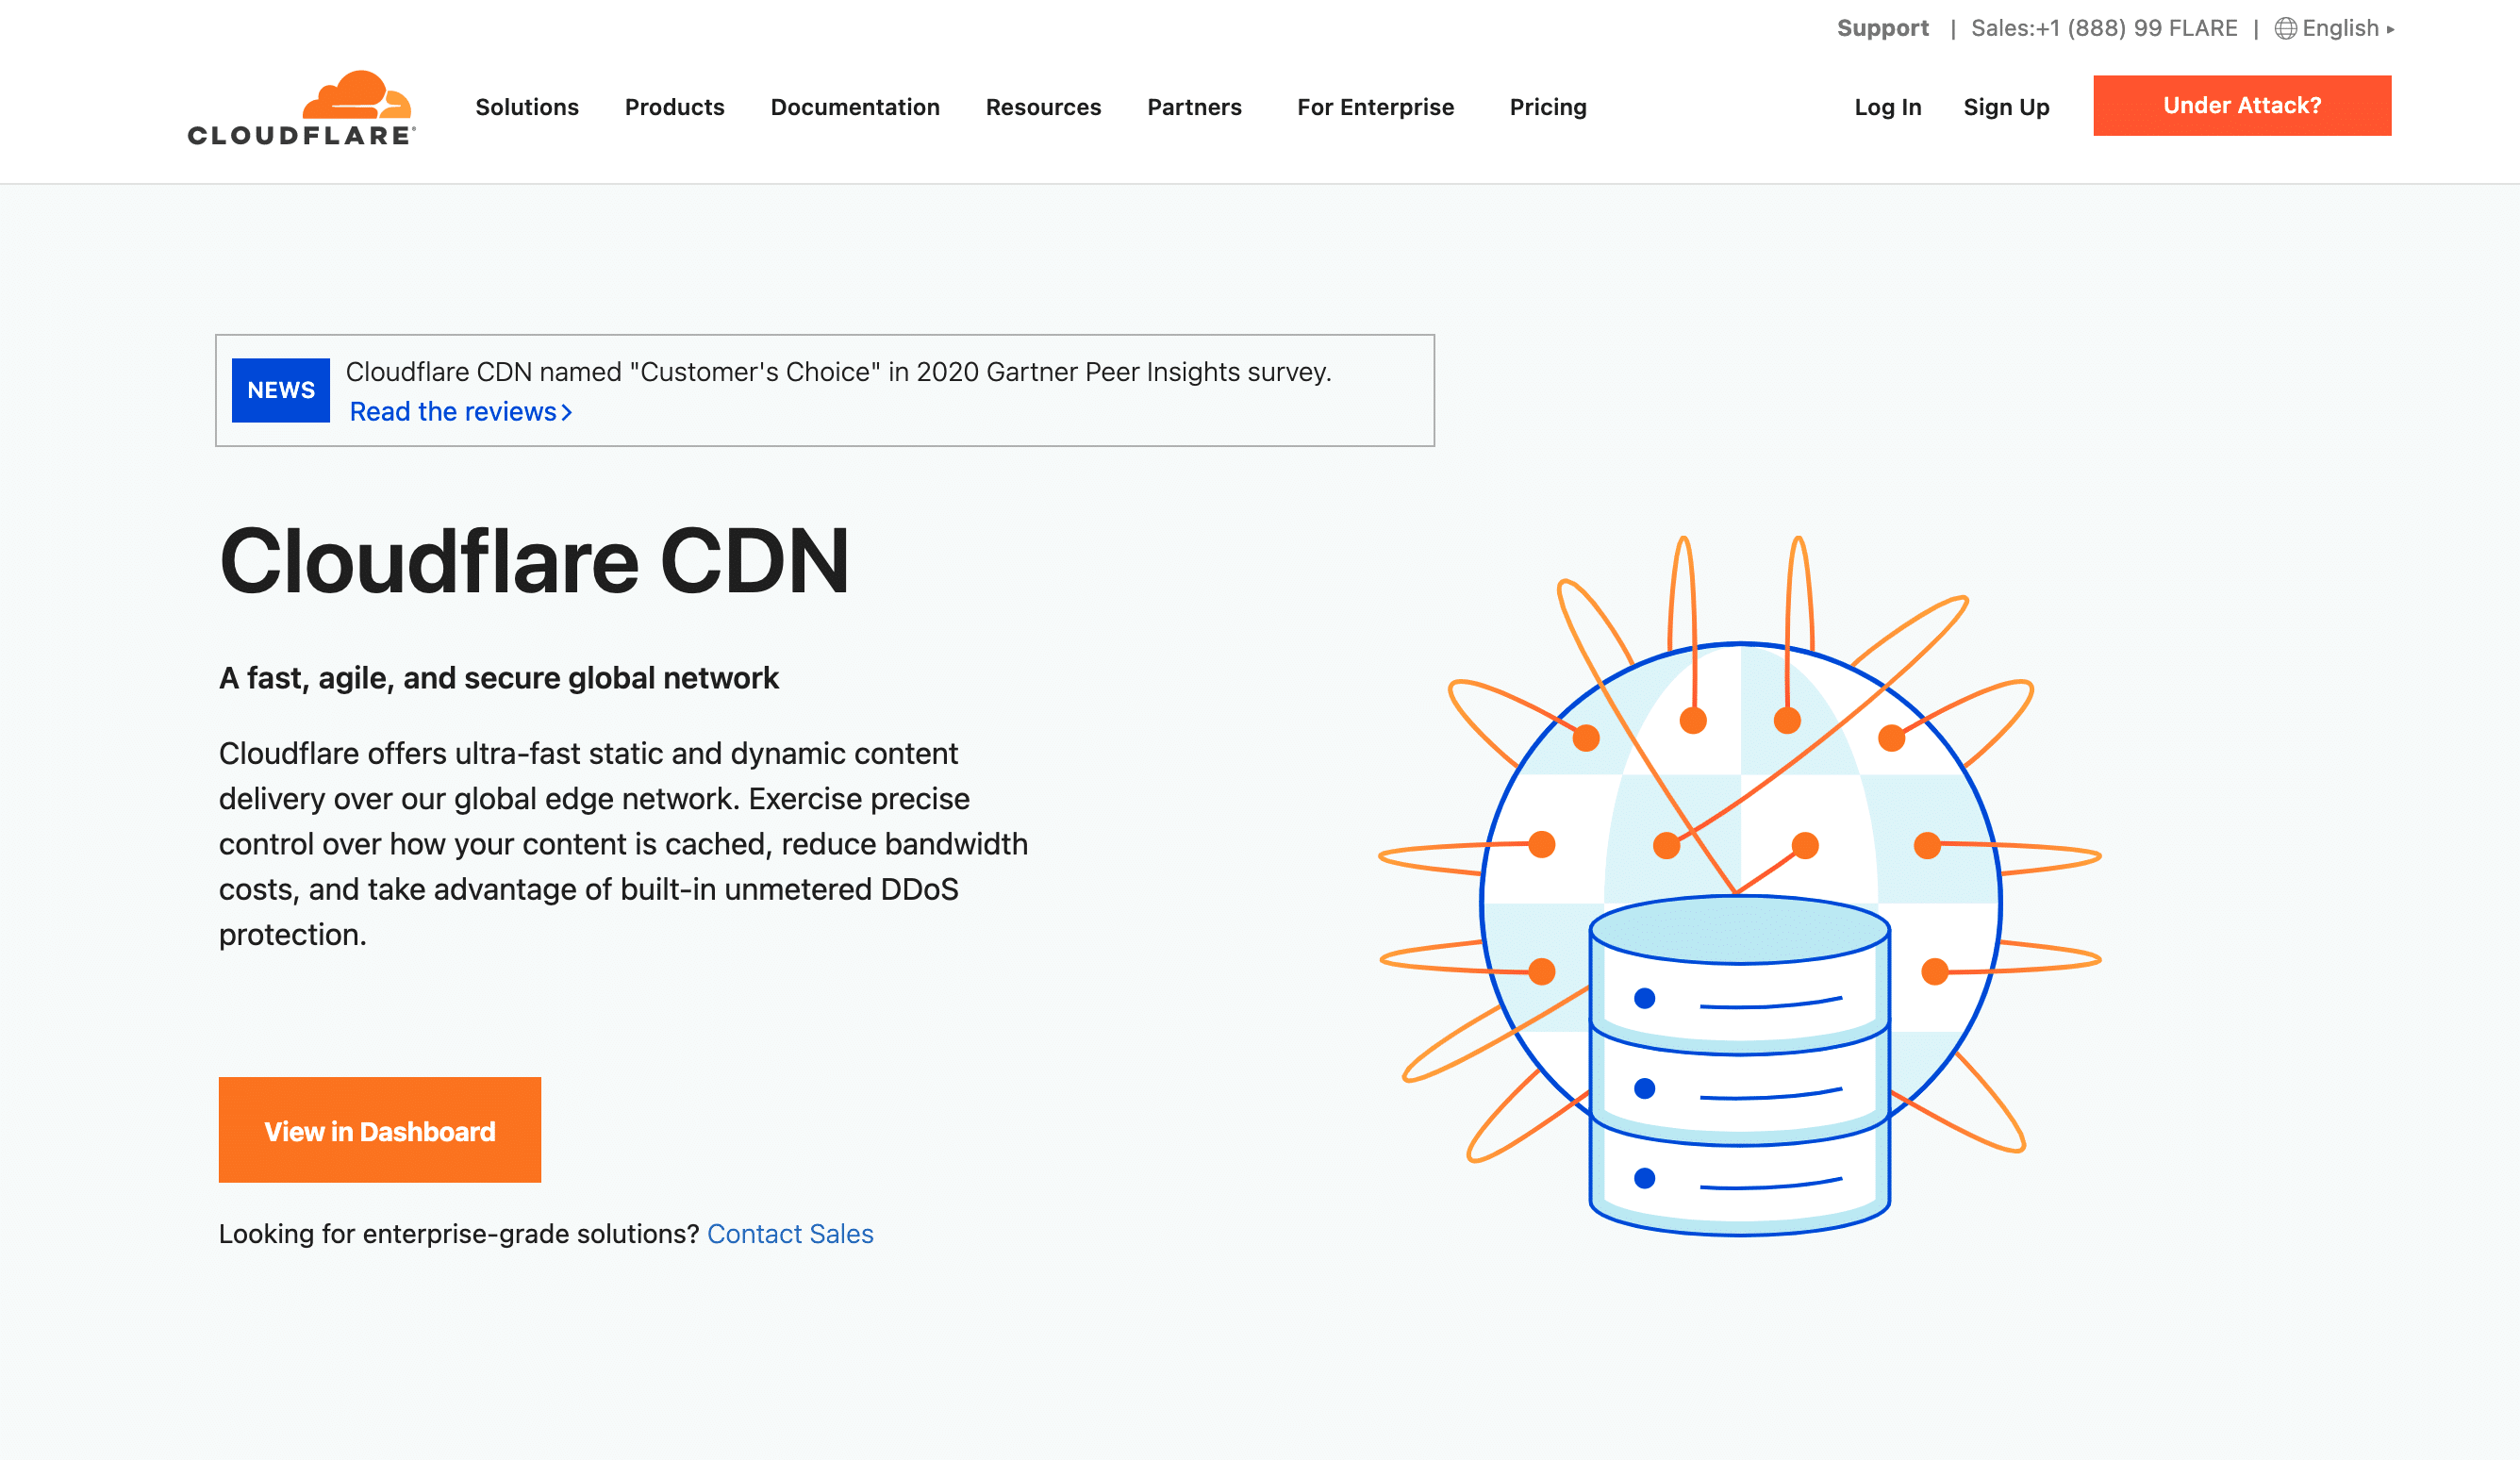Open the Documentation menu item
The image size is (2520, 1460).
[855, 107]
